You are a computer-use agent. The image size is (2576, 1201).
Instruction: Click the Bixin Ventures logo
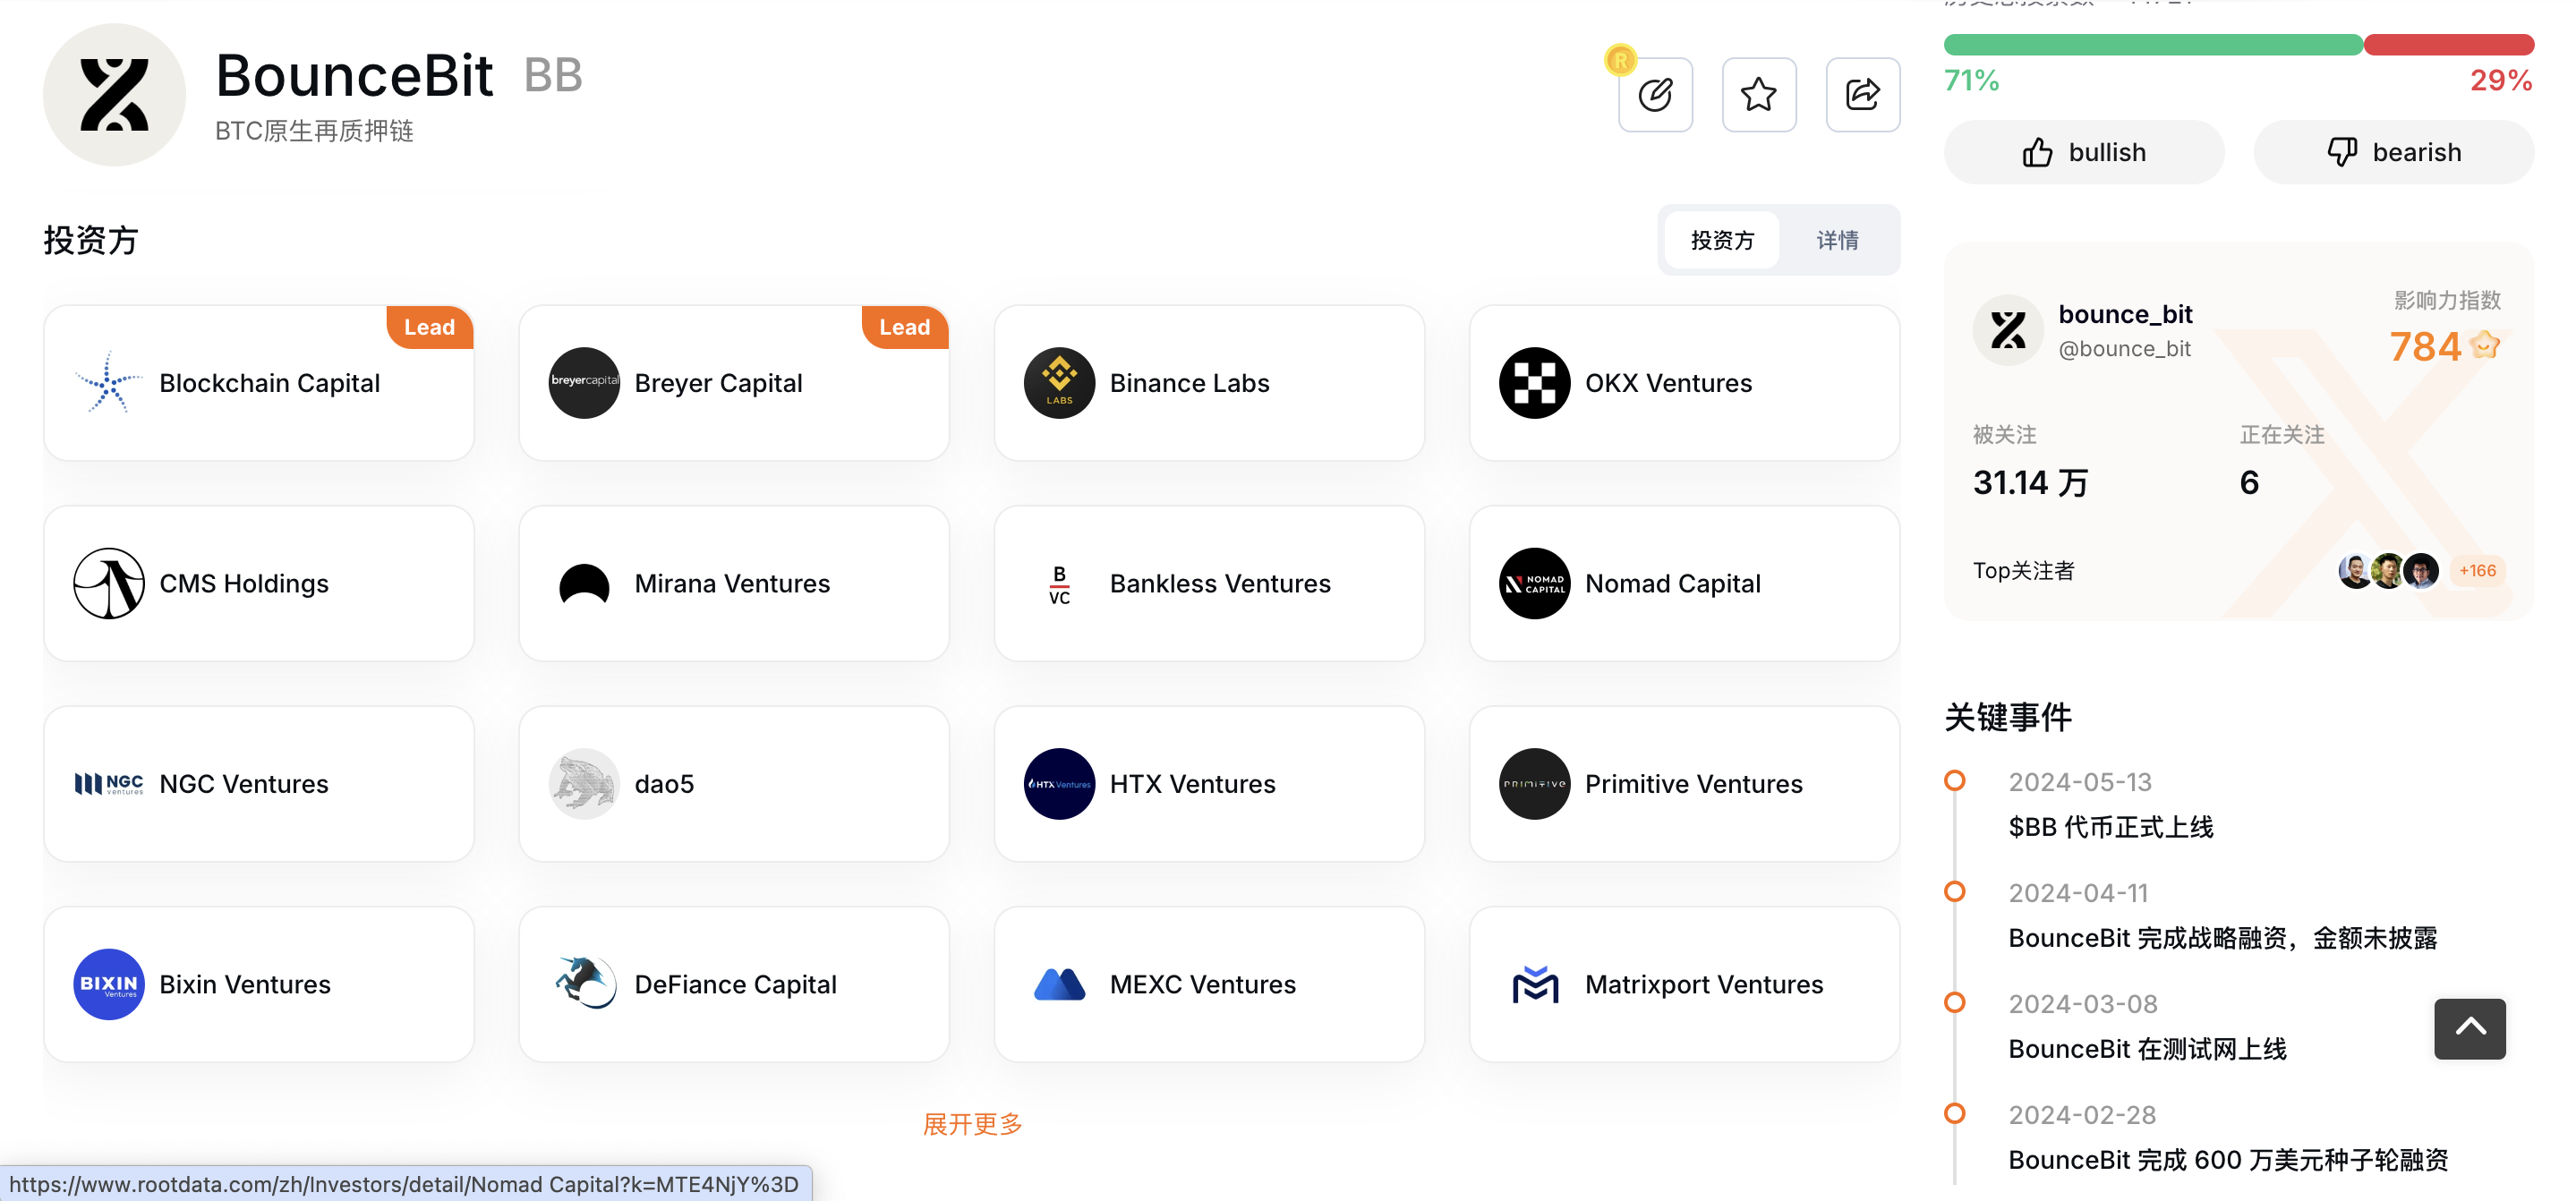pos(109,984)
